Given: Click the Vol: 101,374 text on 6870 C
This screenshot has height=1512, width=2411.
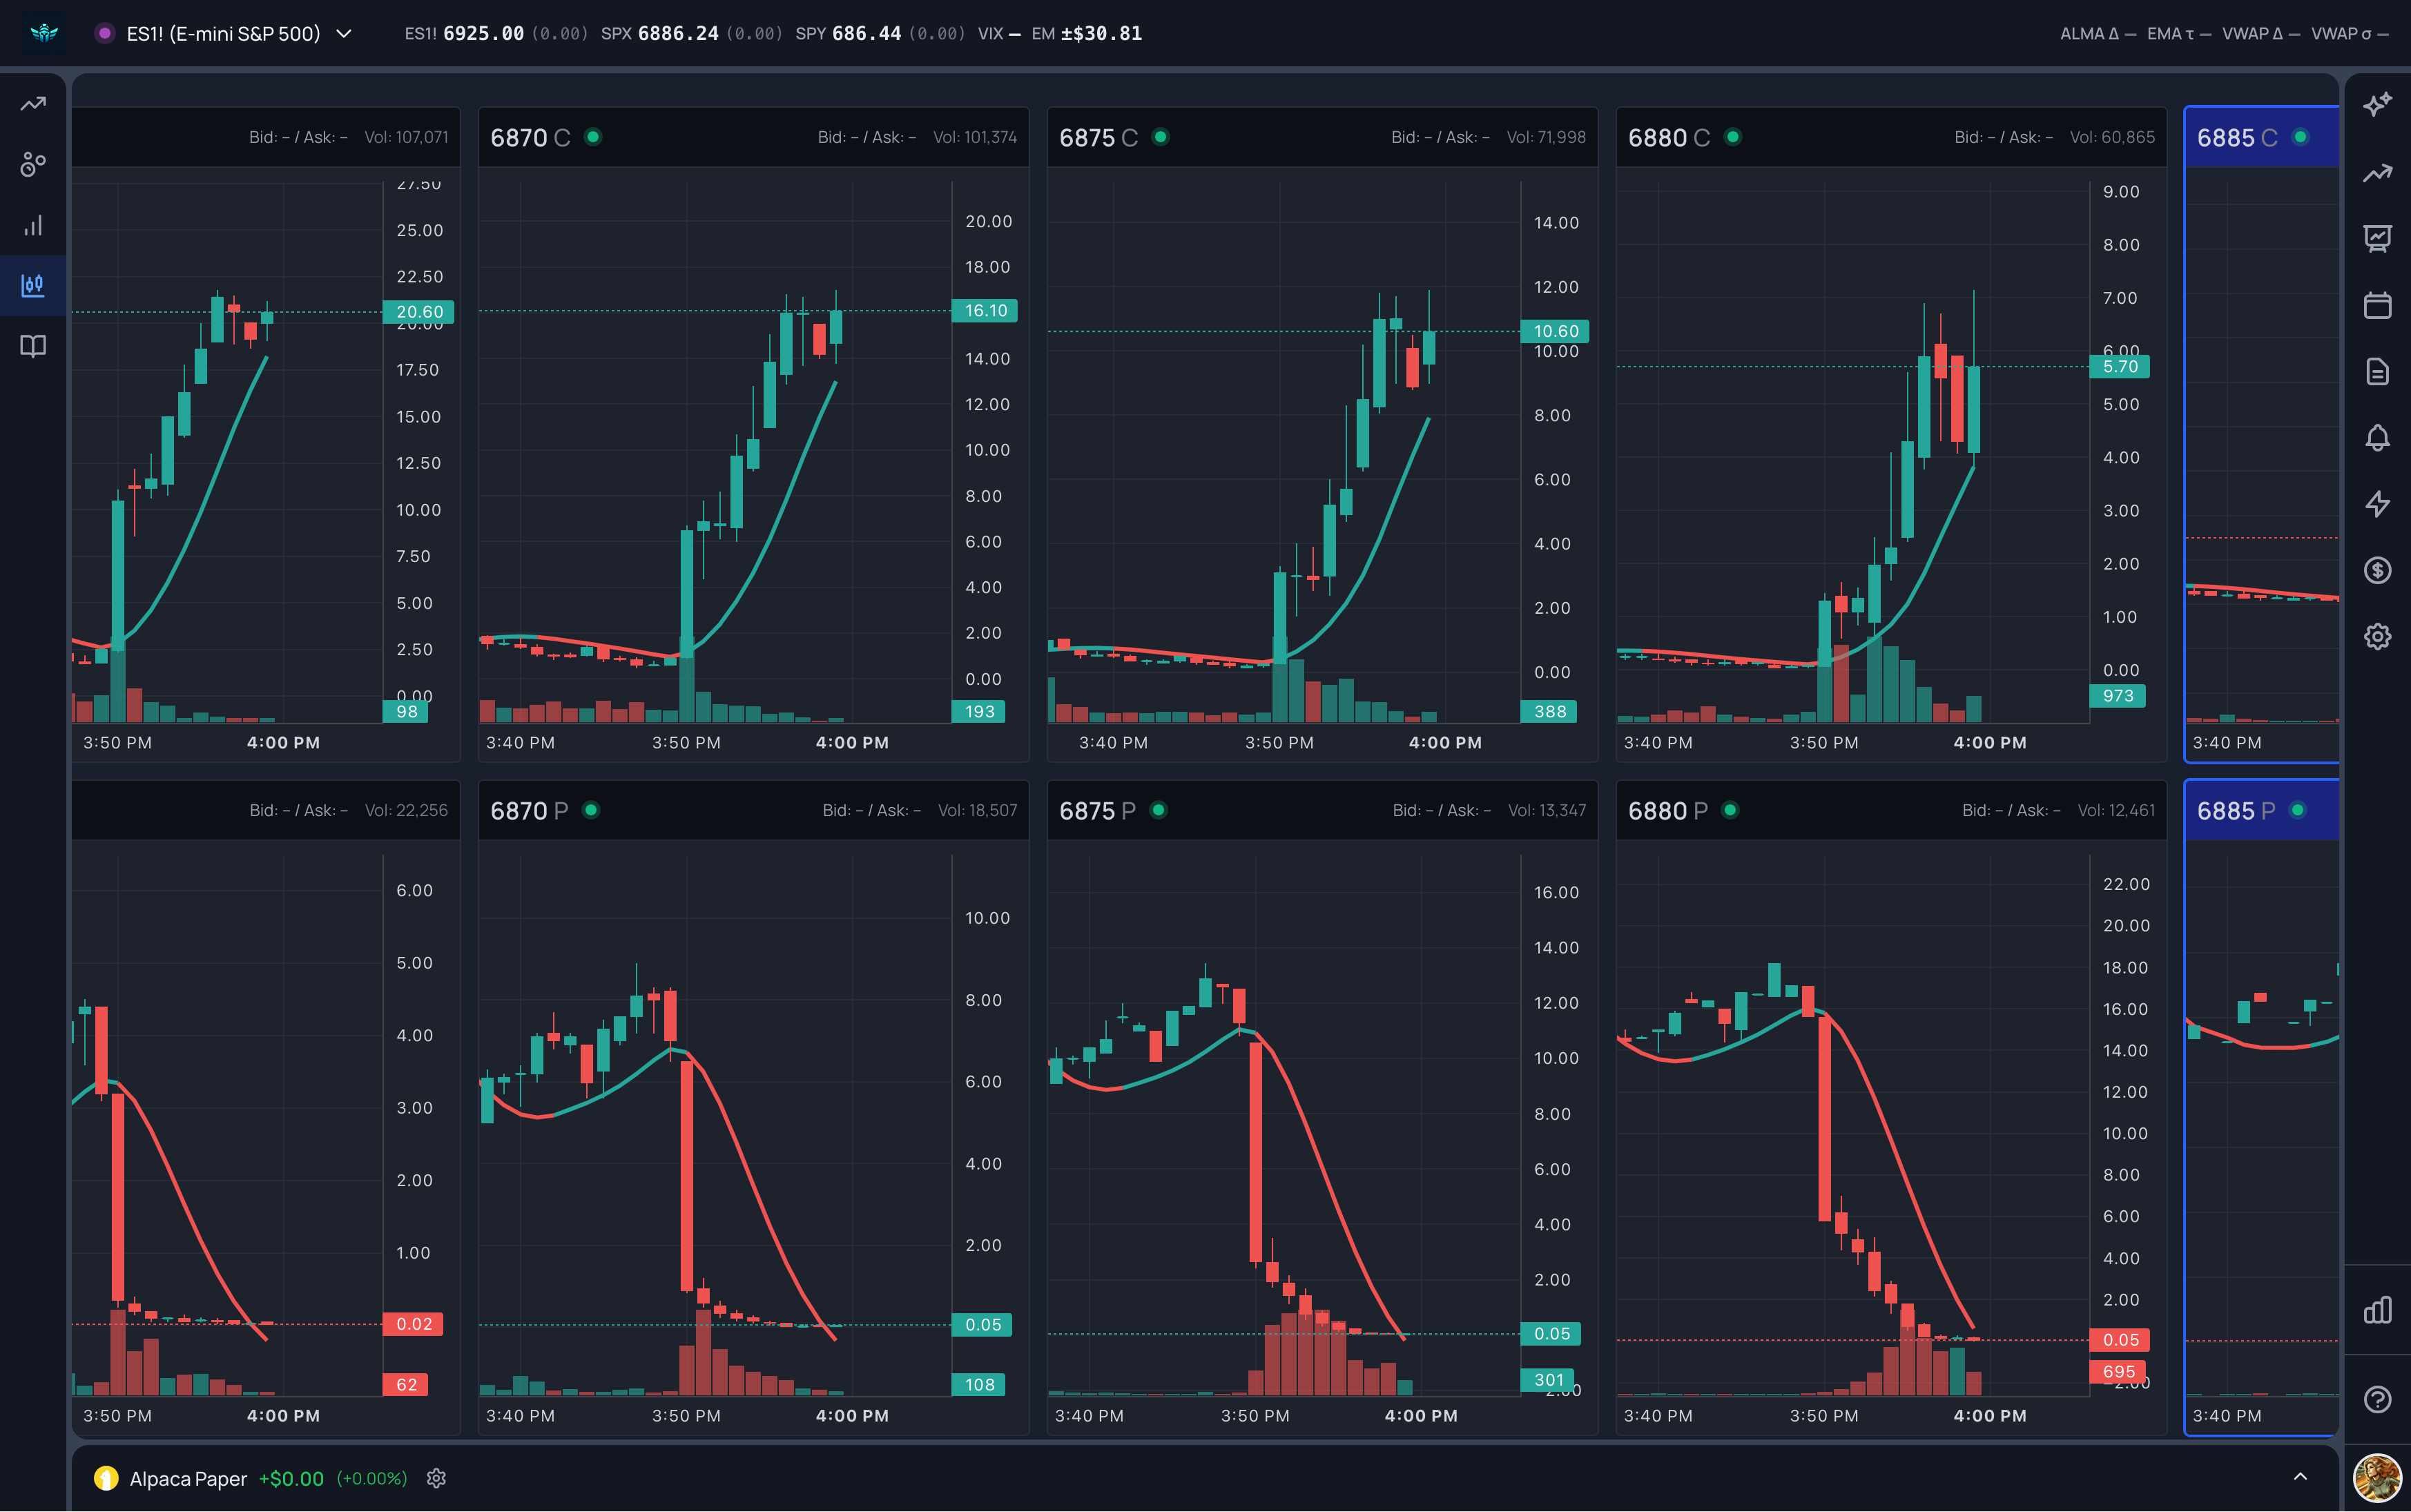Looking at the screenshot, I should pos(975,137).
